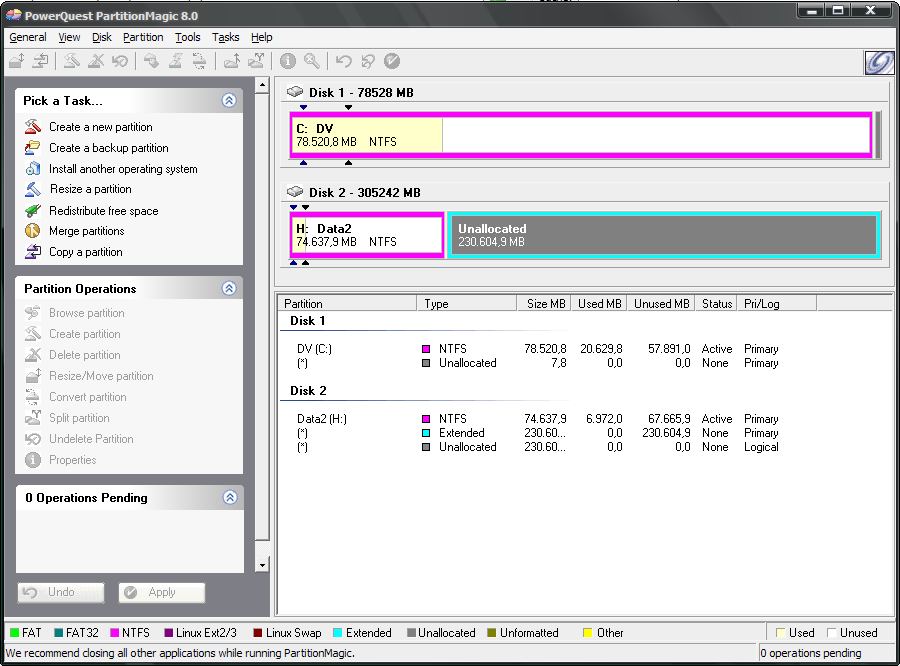Click the left panel scrollbar down arrow
The width and height of the screenshot is (900, 666).
(x=262, y=565)
